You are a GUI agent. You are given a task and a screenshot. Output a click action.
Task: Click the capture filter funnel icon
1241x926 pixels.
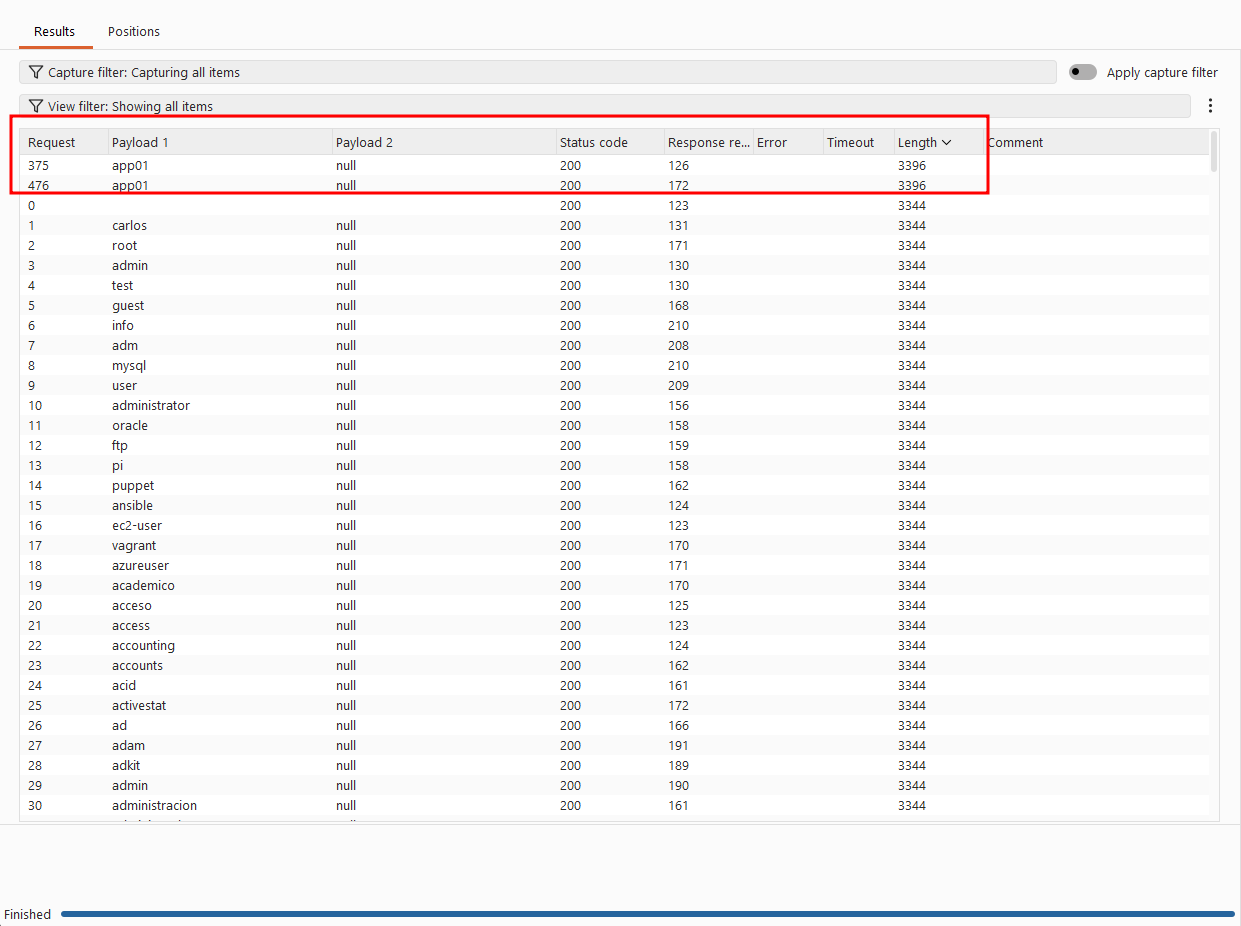click(x=36, y=72)
